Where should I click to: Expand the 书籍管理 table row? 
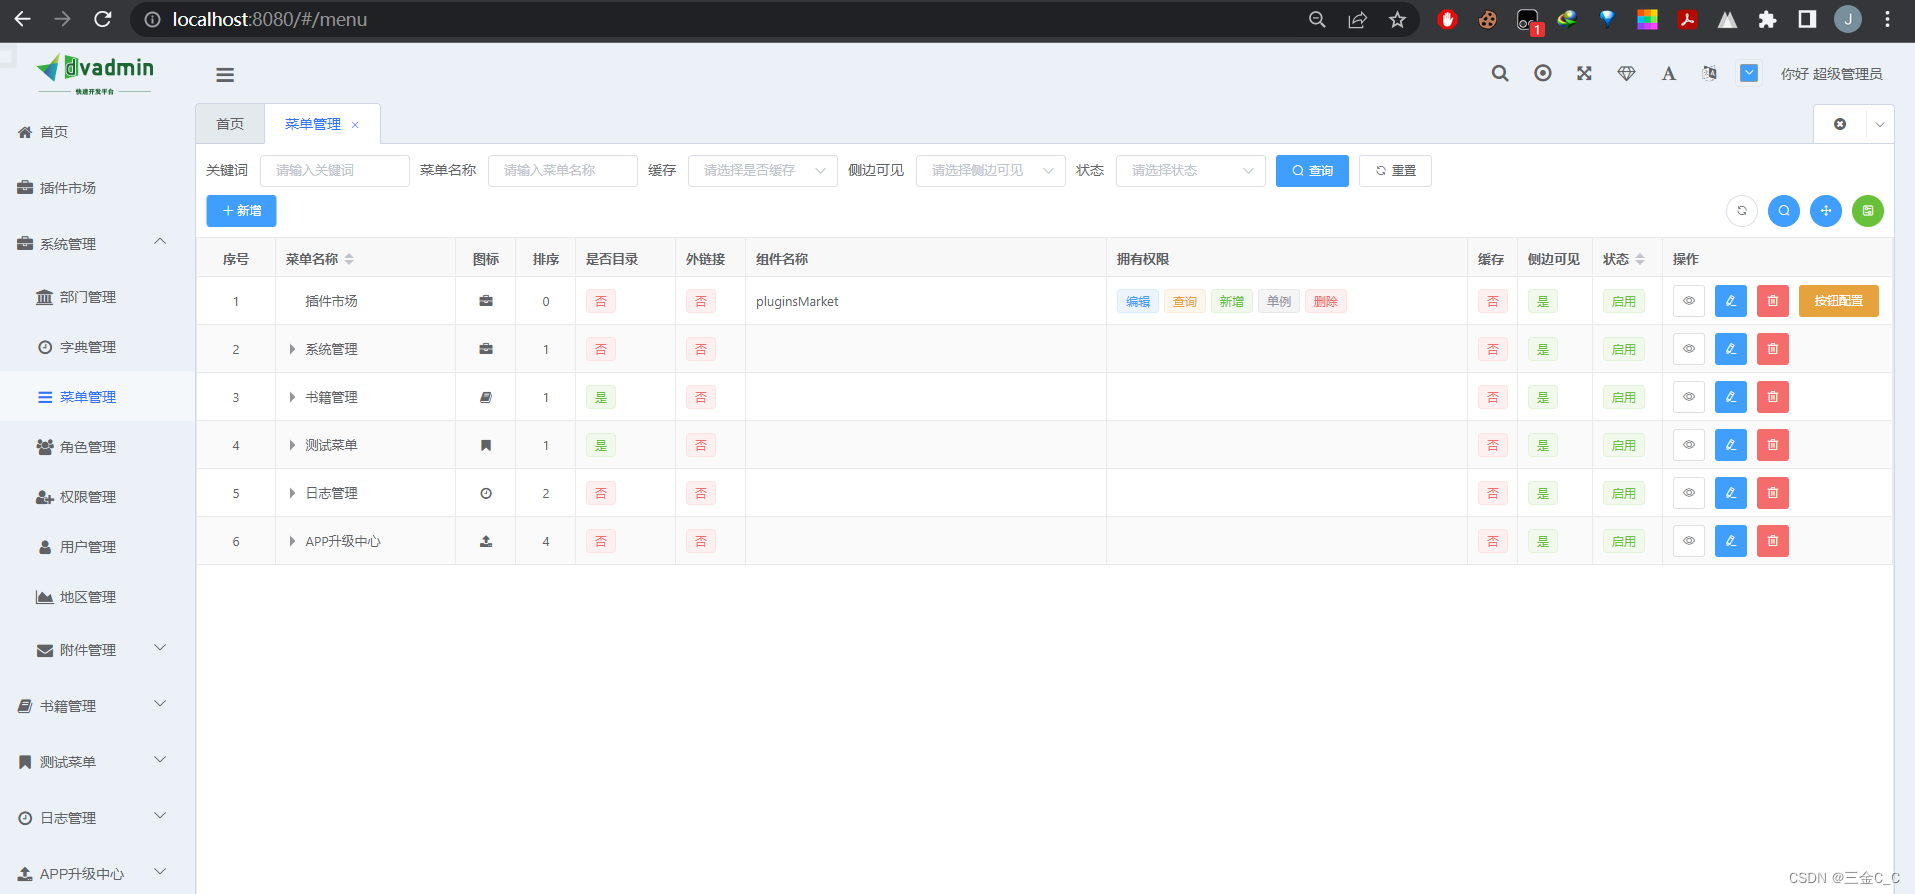(x=292, y=397)
